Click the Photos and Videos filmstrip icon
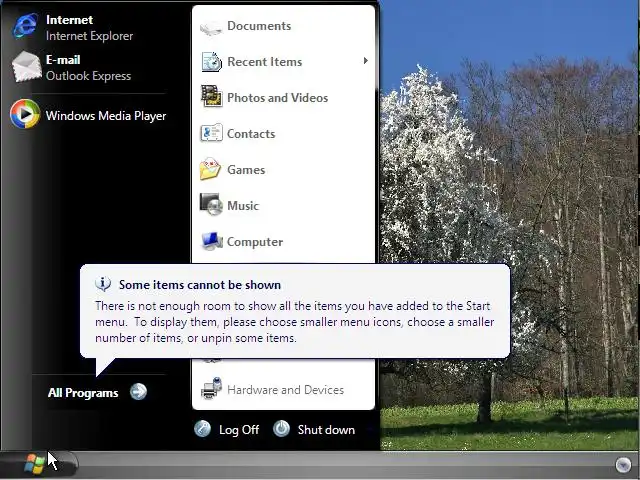This screenshot has width=640, height=480. click(x=211, y=96)
